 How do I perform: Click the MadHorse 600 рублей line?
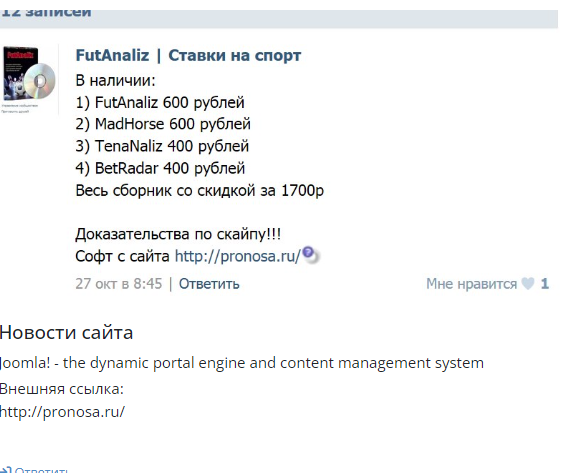click(x=163, y=124)
